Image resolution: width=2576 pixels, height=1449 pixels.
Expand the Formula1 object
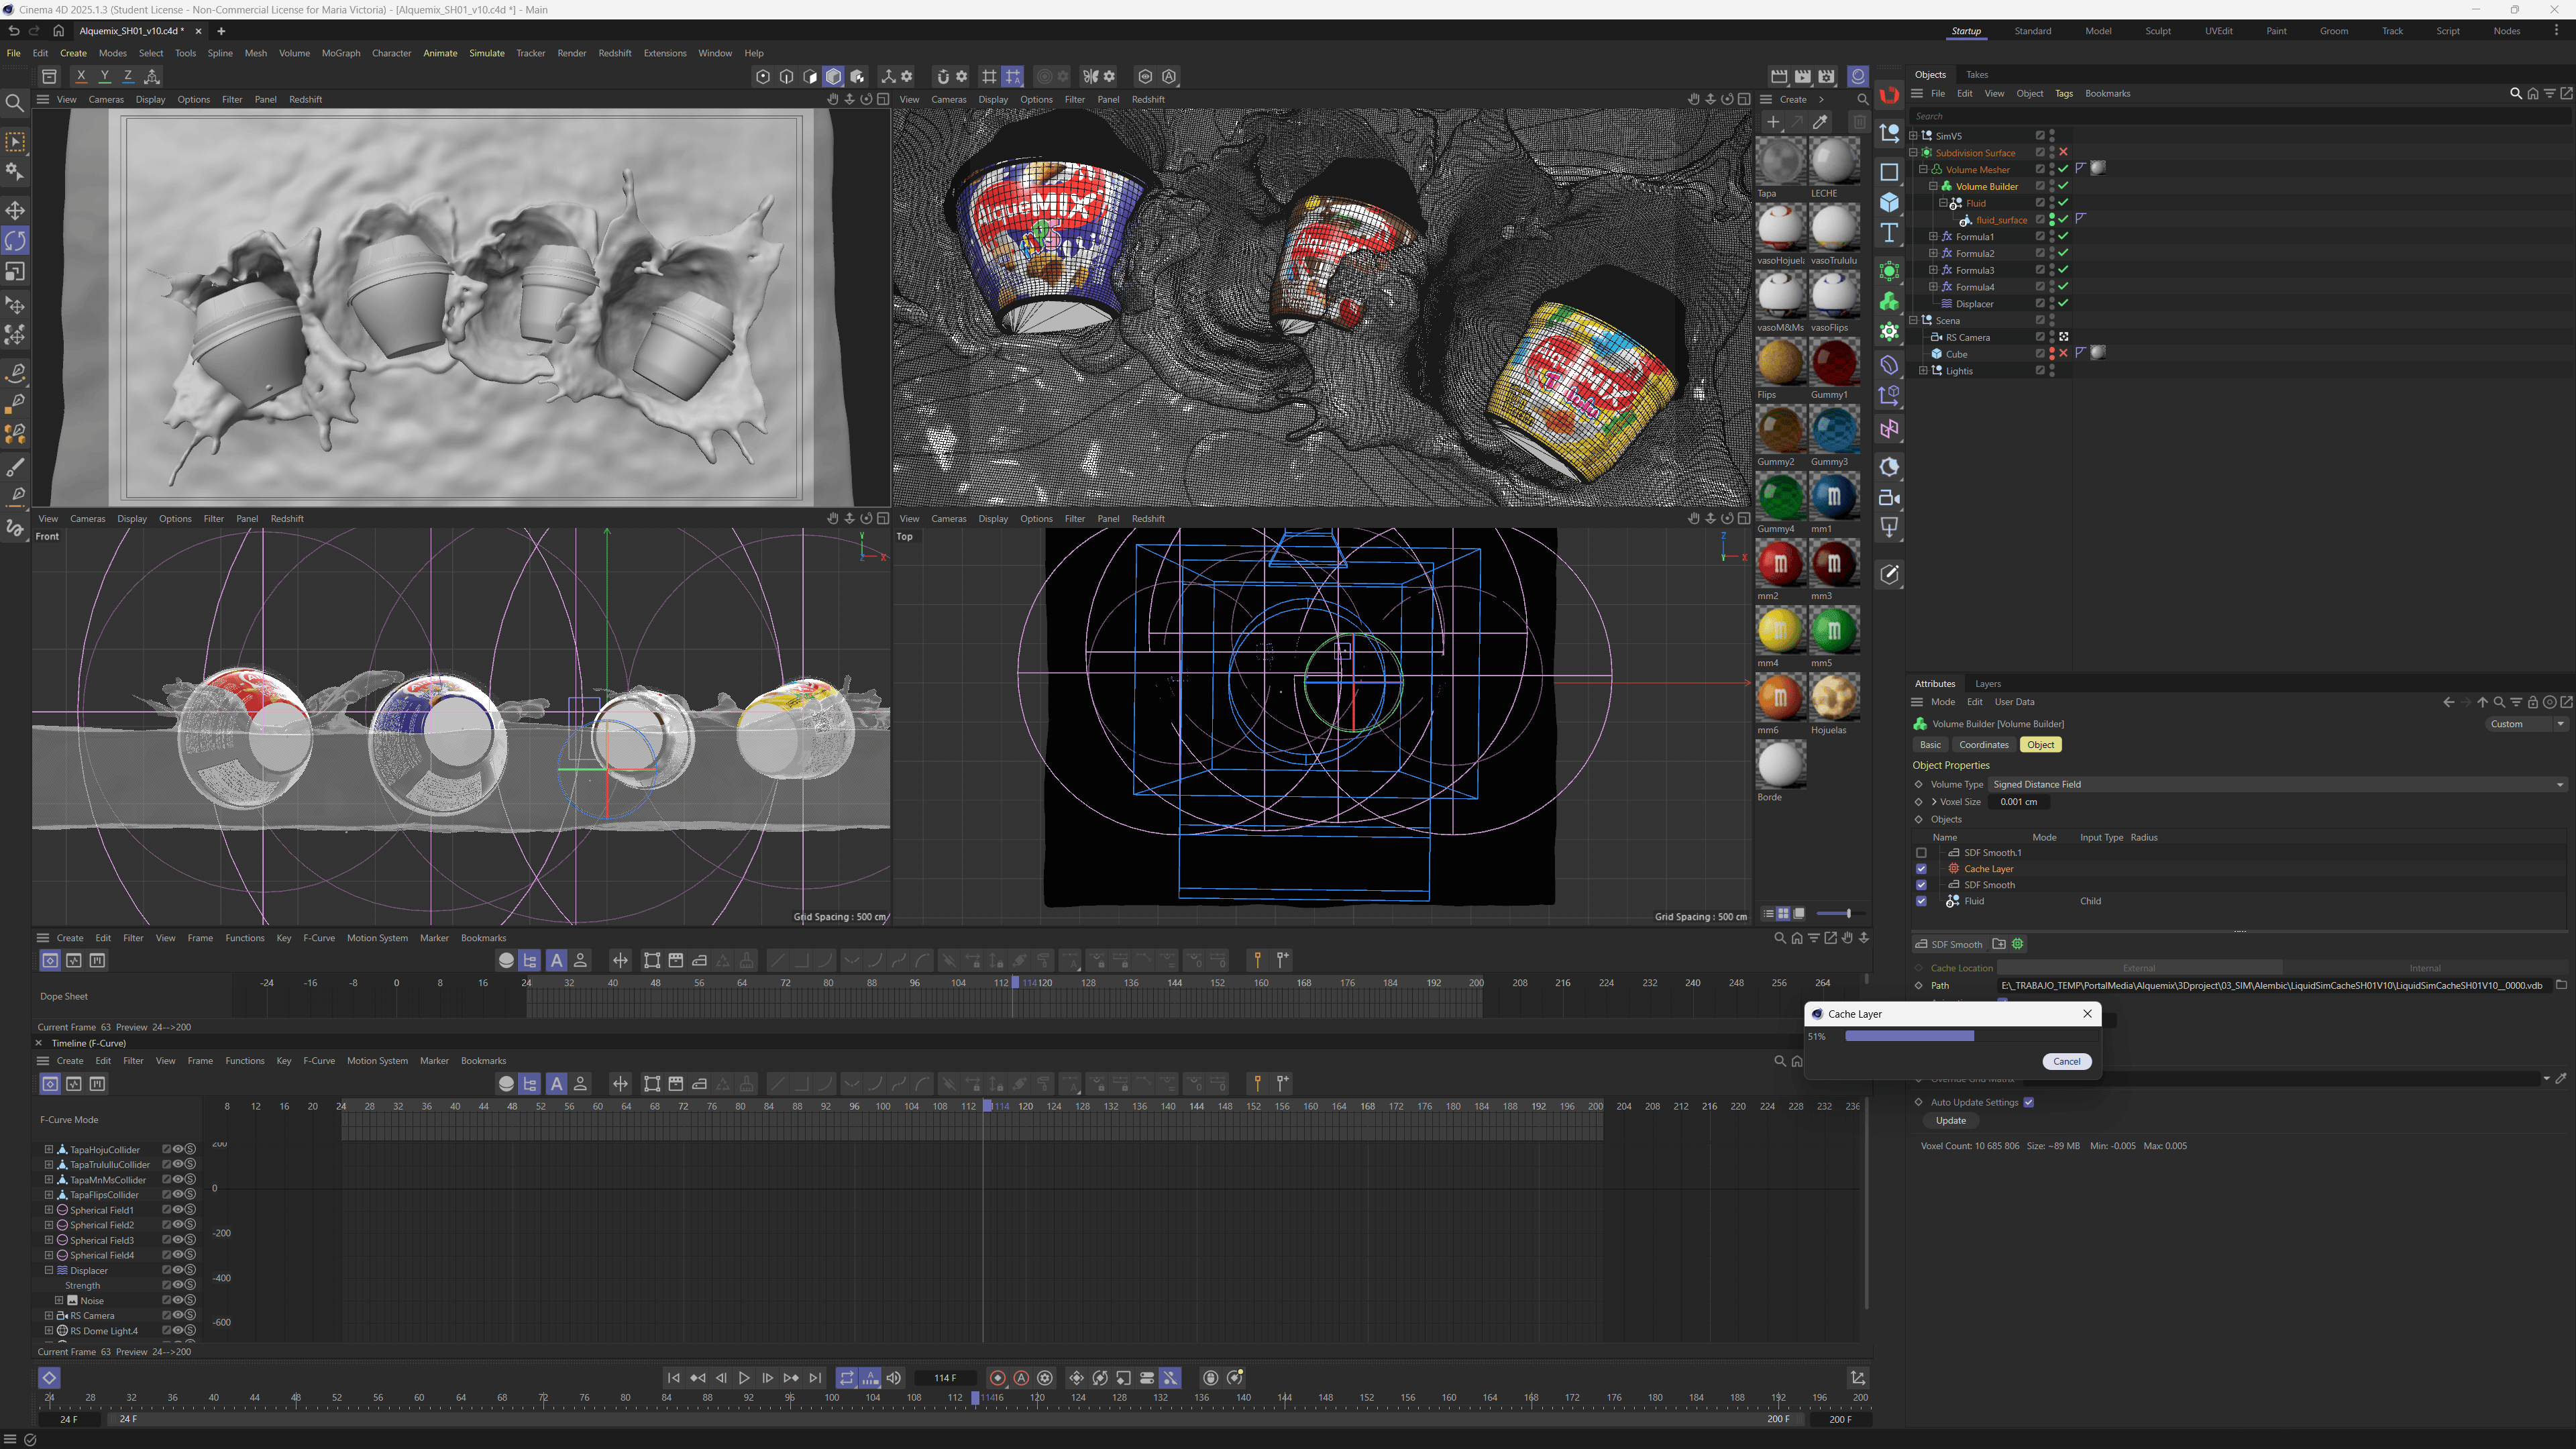(x=1933, y=237)
